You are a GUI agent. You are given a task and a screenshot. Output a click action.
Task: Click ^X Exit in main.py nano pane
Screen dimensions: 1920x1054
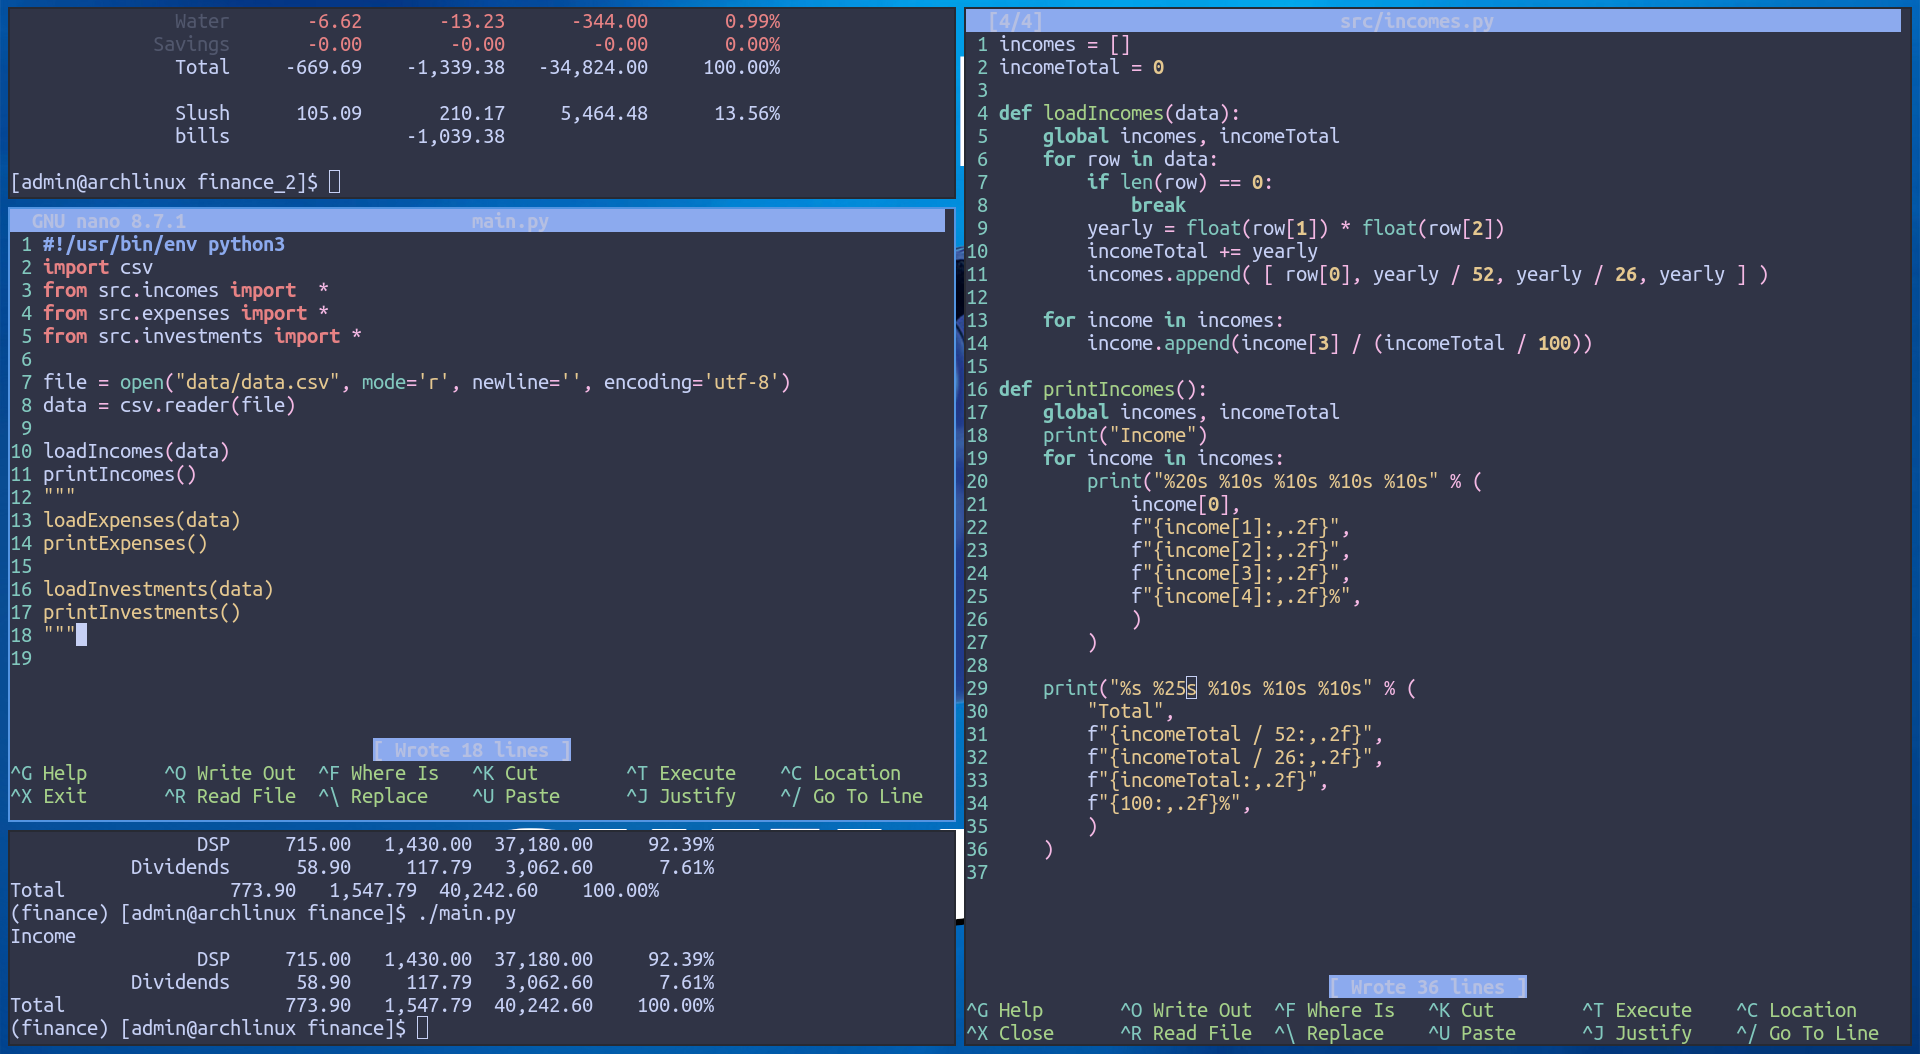[x=49, y=796]
